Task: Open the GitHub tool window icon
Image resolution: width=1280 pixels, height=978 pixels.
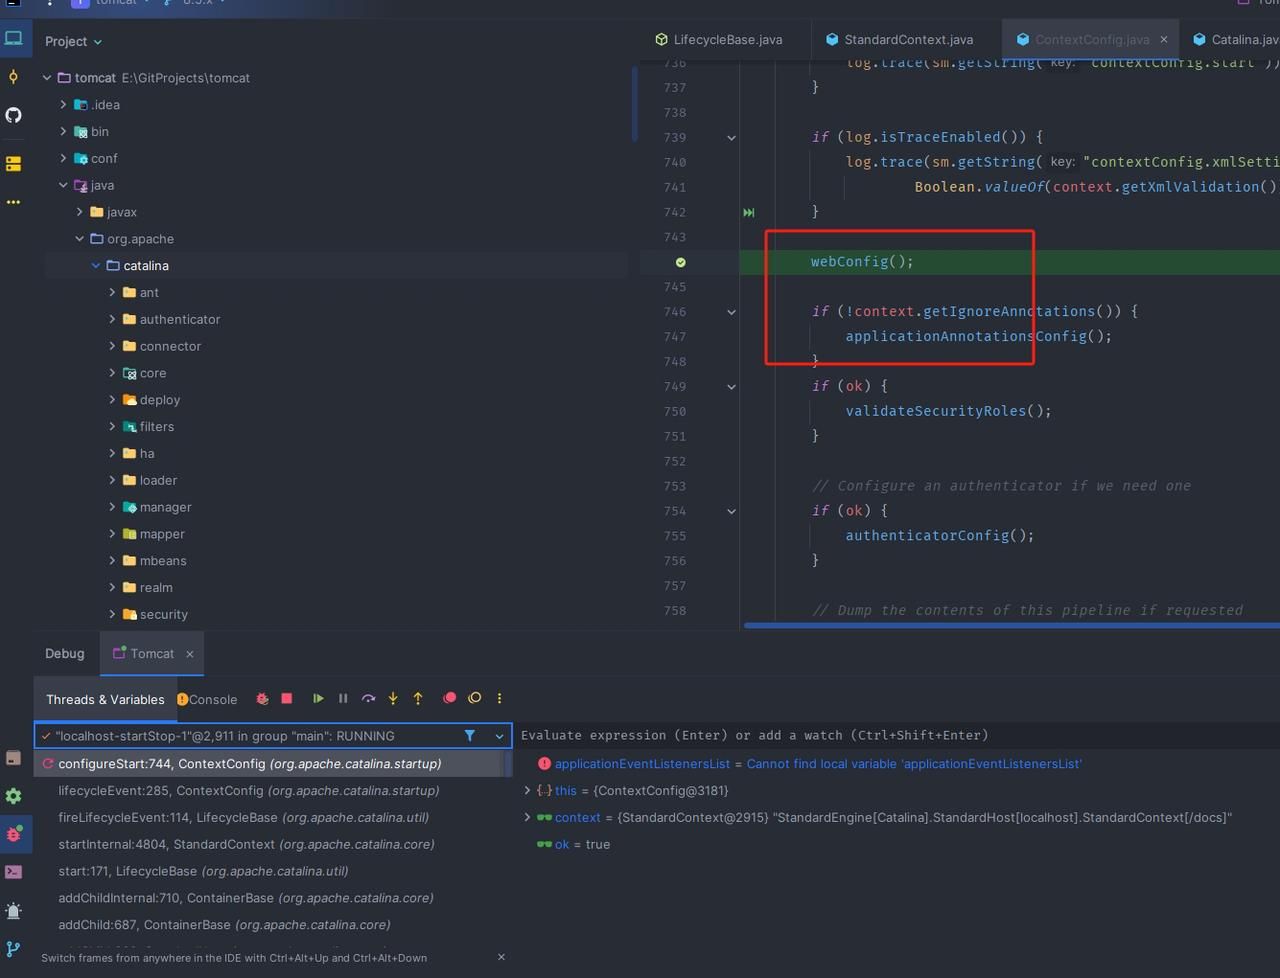Action: click(13, 115)
